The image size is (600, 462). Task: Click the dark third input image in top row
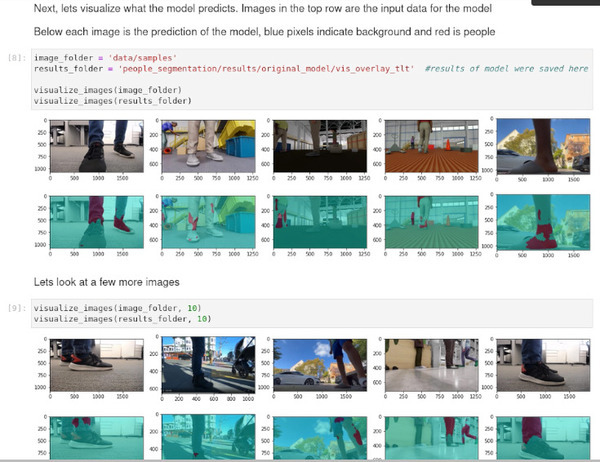(x=315, y=145)
